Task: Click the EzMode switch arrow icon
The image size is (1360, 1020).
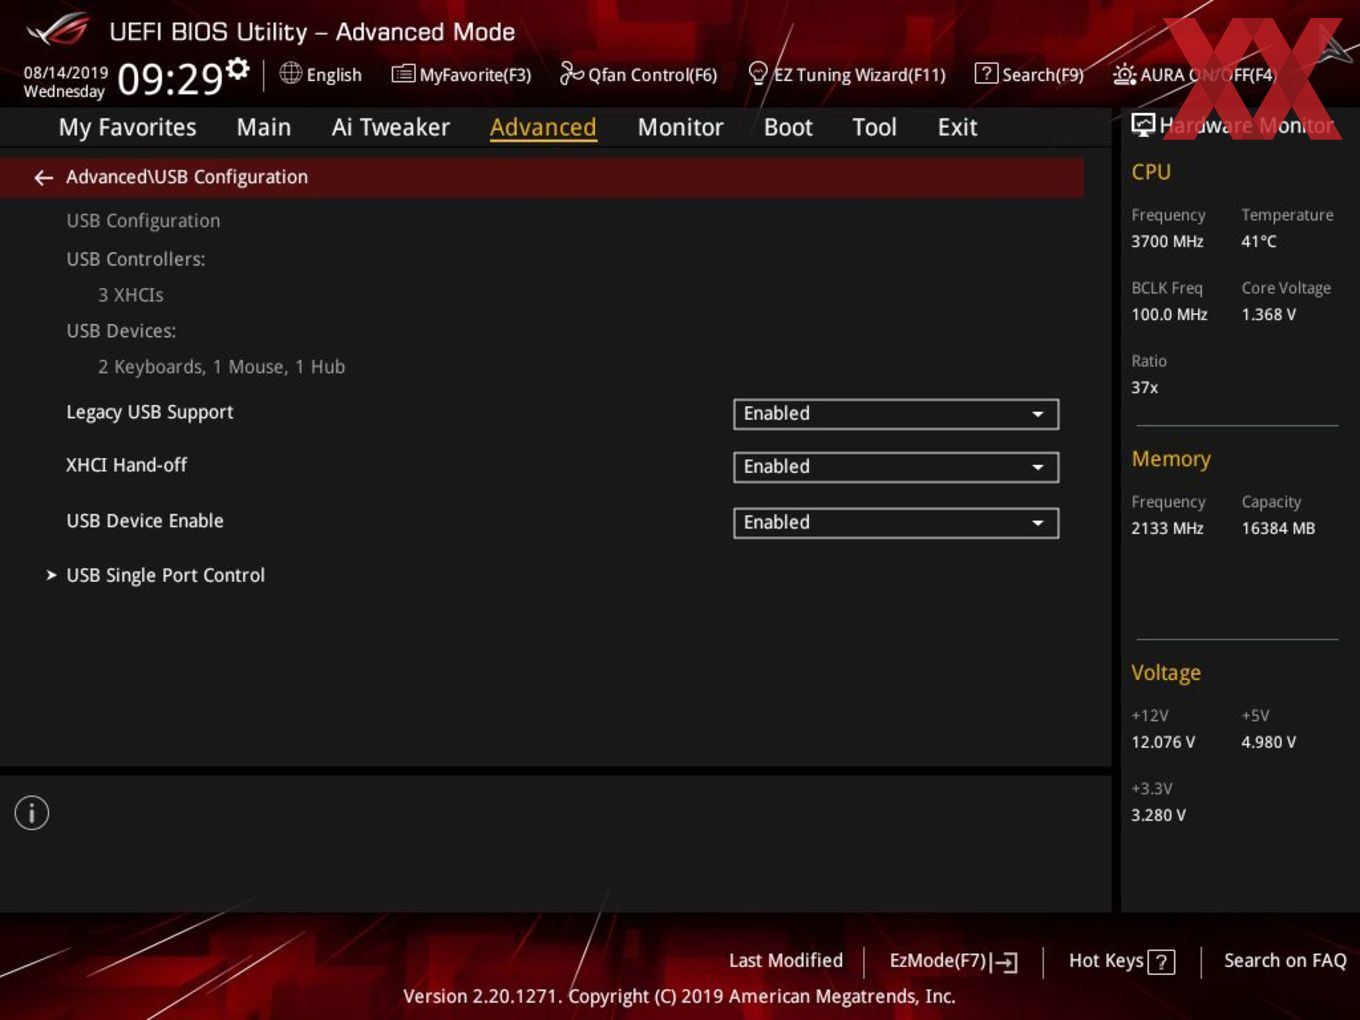Action: click(x=1006, y=962)
